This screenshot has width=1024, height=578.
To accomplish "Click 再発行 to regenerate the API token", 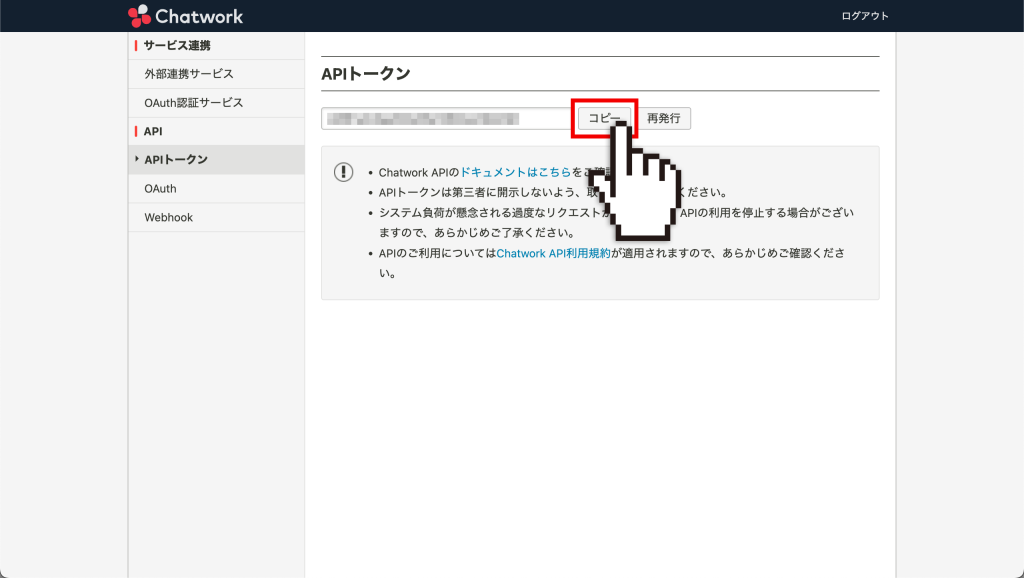I will 665,117.
